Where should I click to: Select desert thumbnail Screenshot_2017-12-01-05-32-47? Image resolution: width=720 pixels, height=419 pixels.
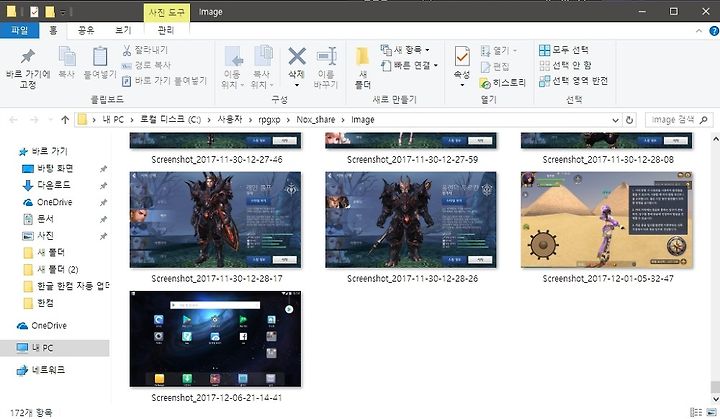click(607, 220)
